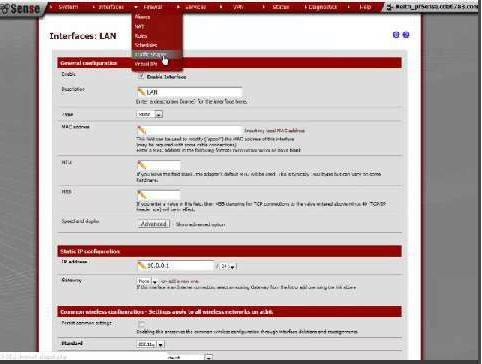
Task: Open the VPN menu
Action: click(238, 7)
